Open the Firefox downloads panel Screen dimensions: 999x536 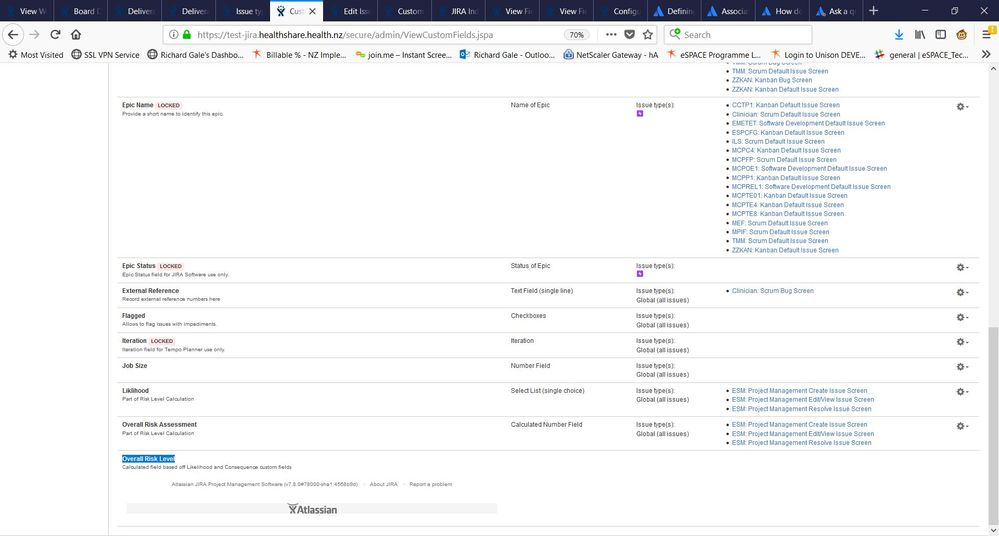[x=898, y=34]
